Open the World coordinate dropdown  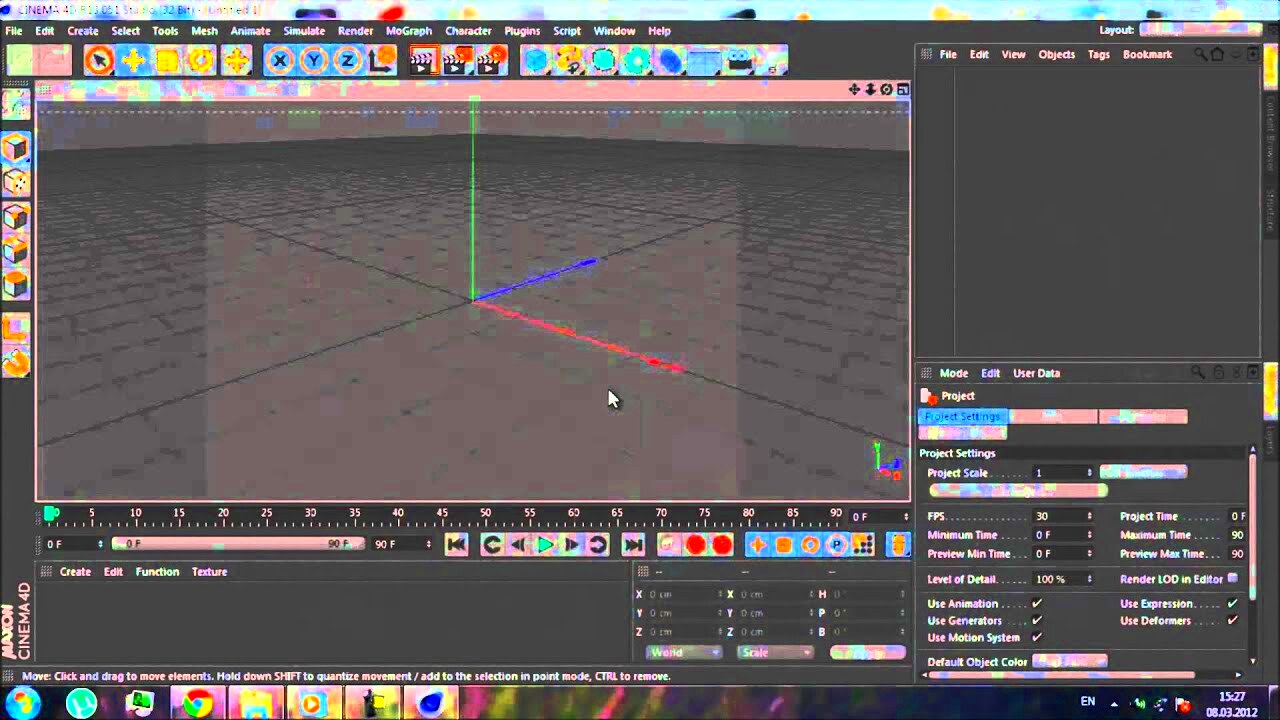(683, 652)
